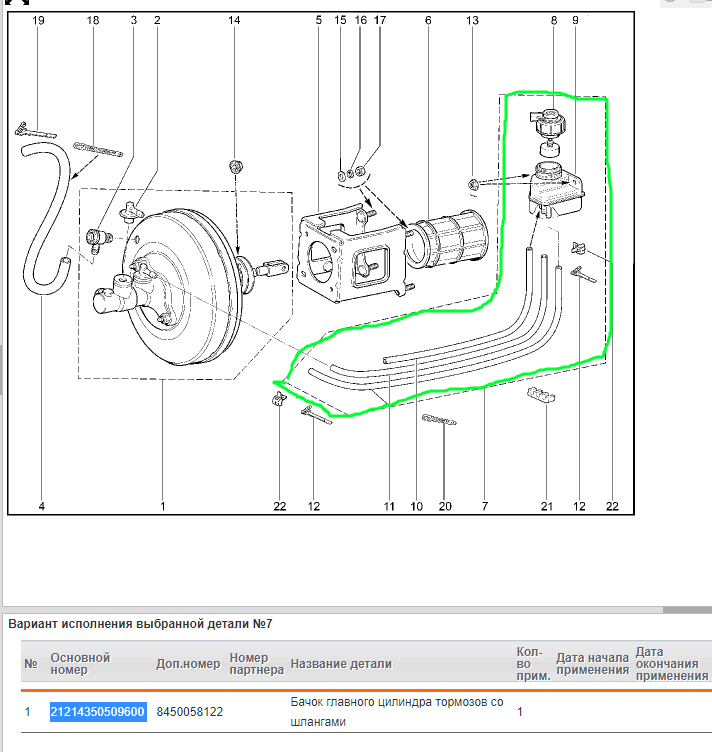
Task: Click the ribbed protective boot drawing
Action: pos(447,238)
